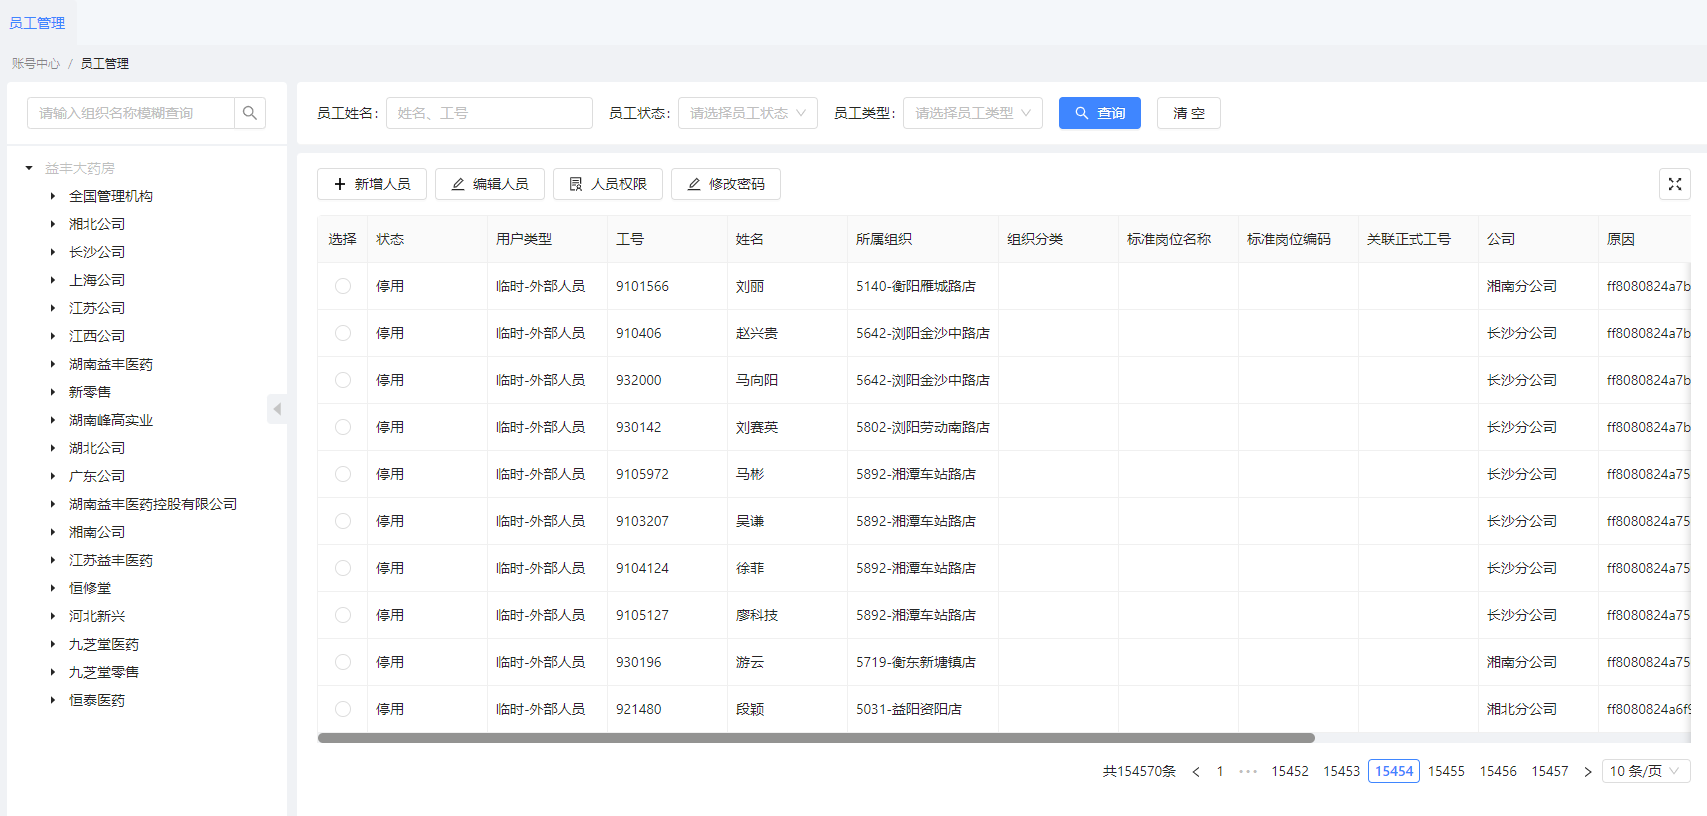Expand the 新零售 tree node
This screenshot has width=1707, height=816.
53,392
